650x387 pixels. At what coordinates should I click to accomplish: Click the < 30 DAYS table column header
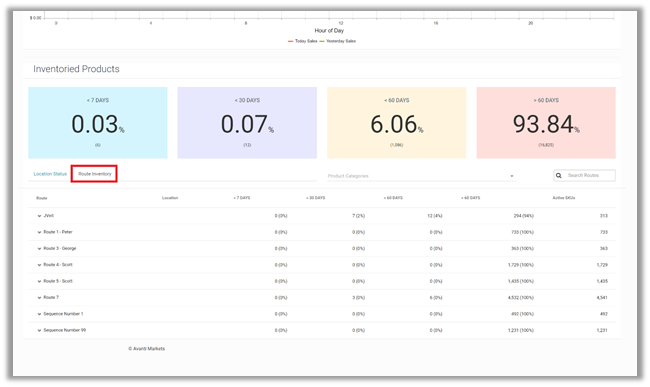pyautogui.click(x=315, y=198)
